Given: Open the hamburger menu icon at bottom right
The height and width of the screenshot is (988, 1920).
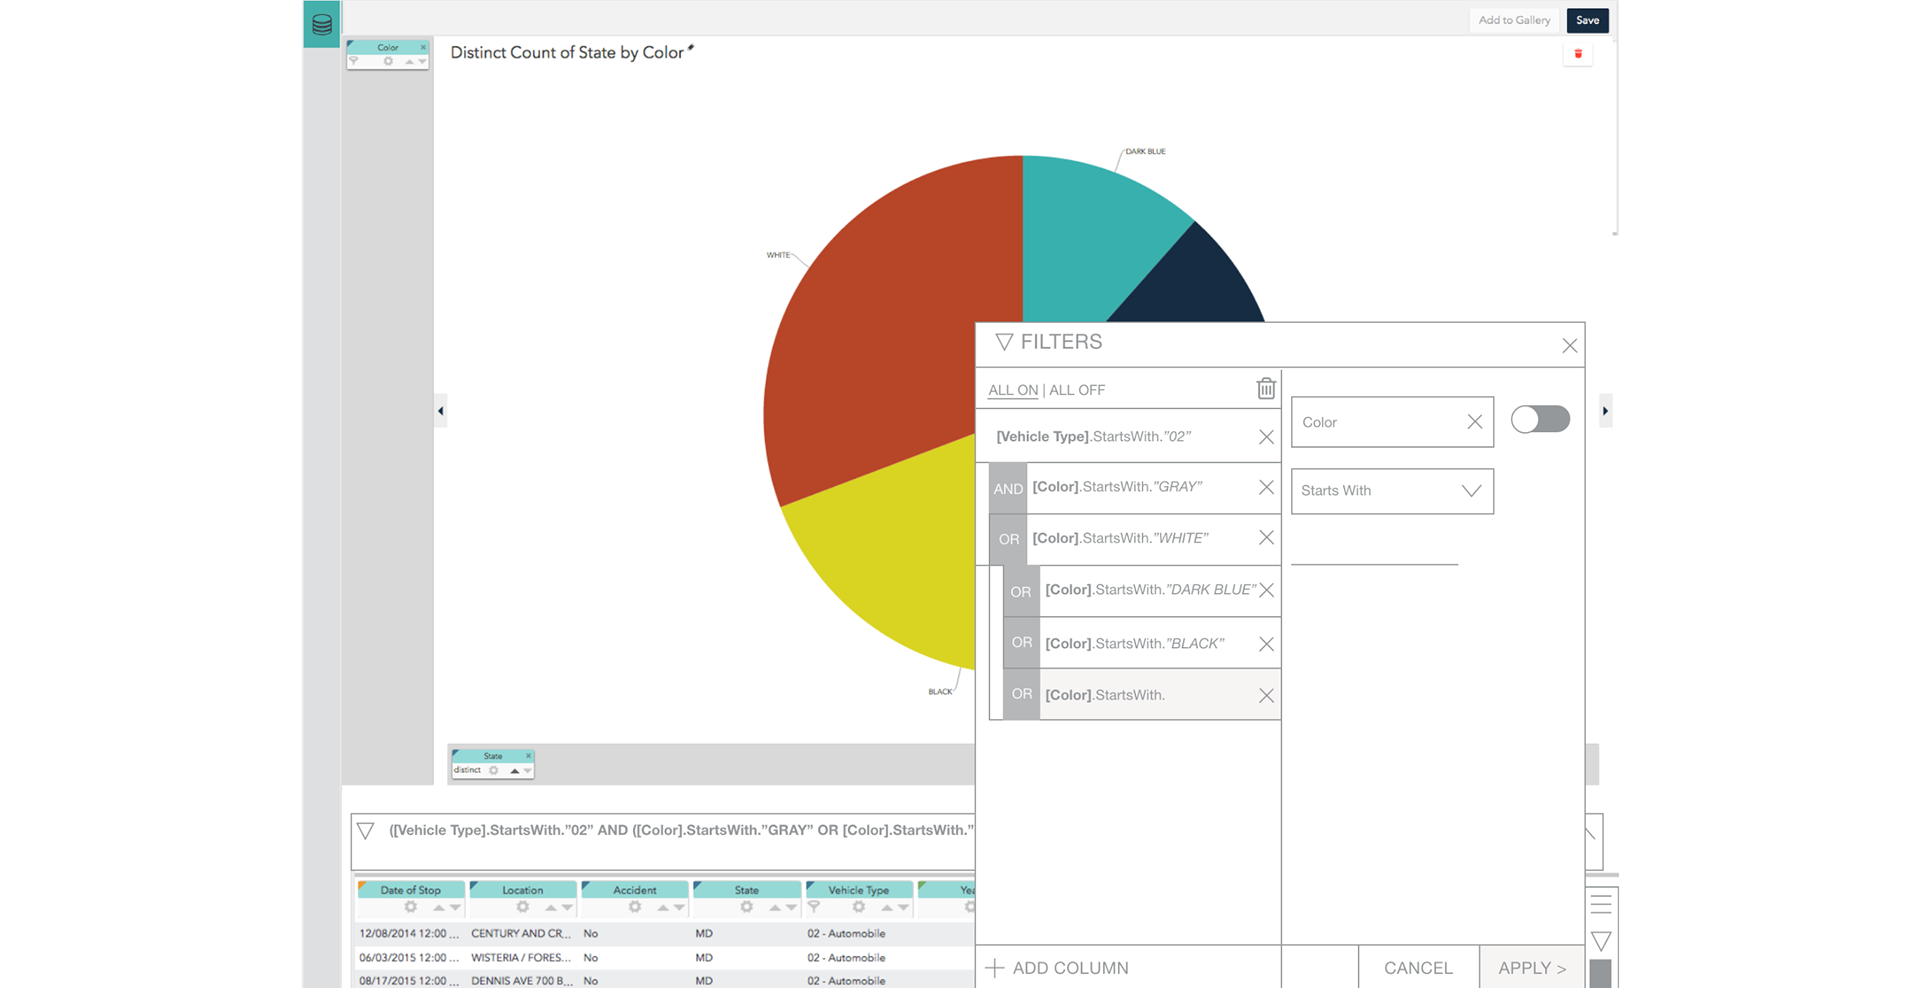Looking at the screenshot, I should (x=1601, y=904).
